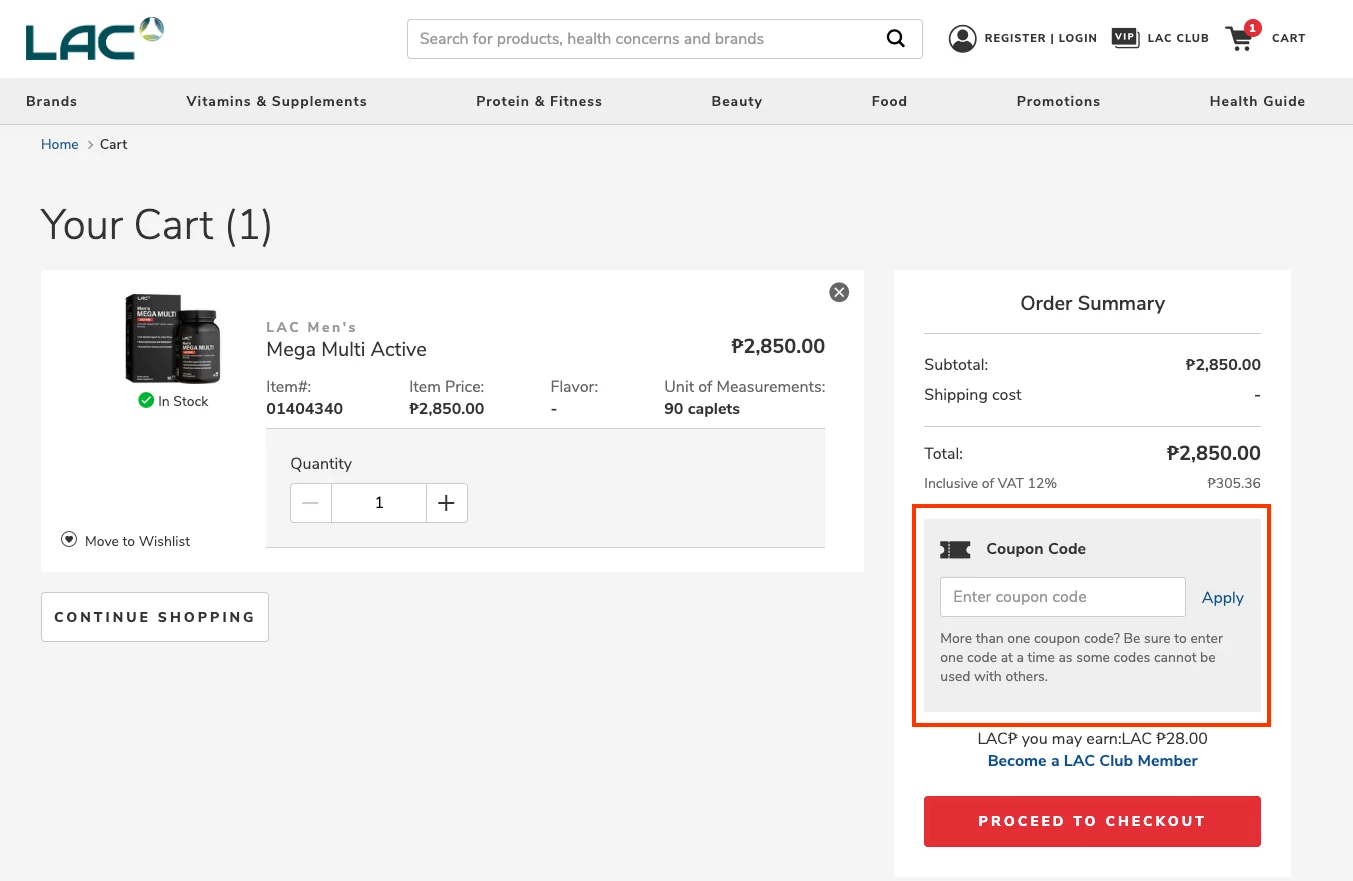Image resolution: width=1353 pixels, height=881 pixels.
Task: Open the shopping cart icon
Action: pos(1241,37)
